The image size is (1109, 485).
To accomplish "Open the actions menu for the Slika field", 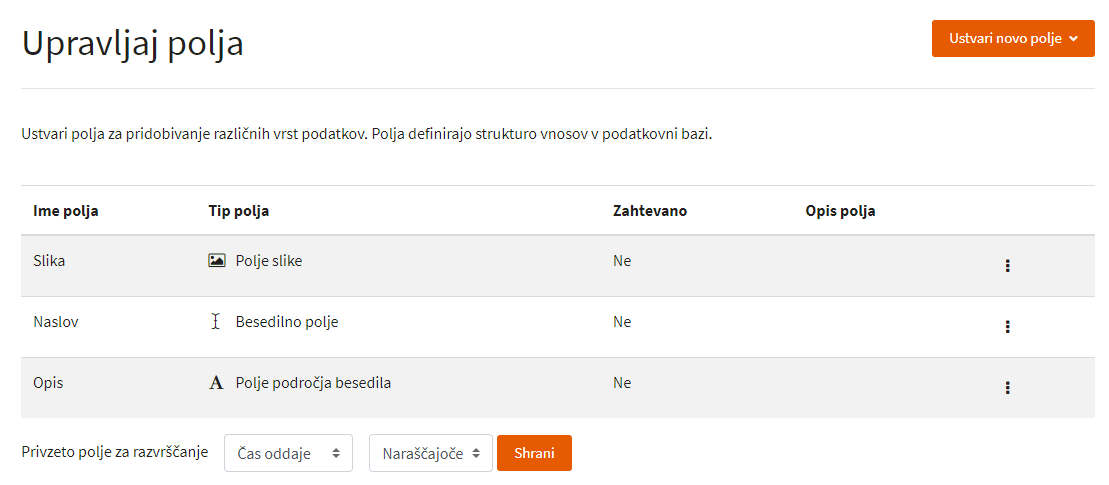I will point(1007,266).
